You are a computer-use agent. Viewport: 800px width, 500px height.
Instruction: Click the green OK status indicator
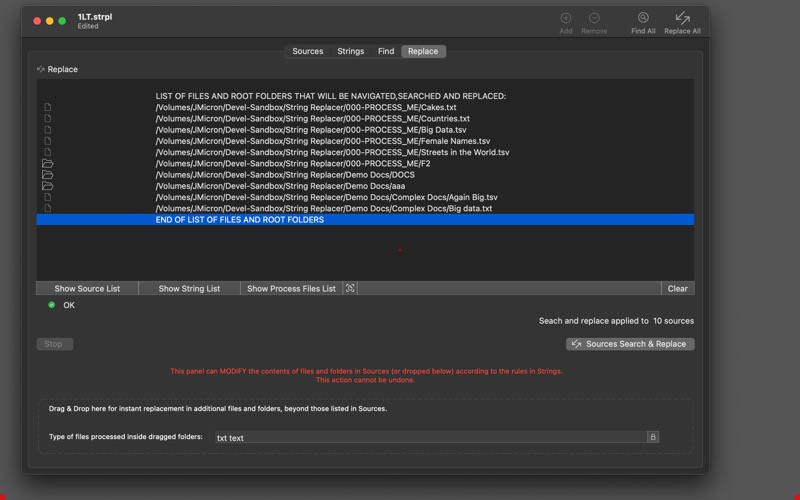52,305
